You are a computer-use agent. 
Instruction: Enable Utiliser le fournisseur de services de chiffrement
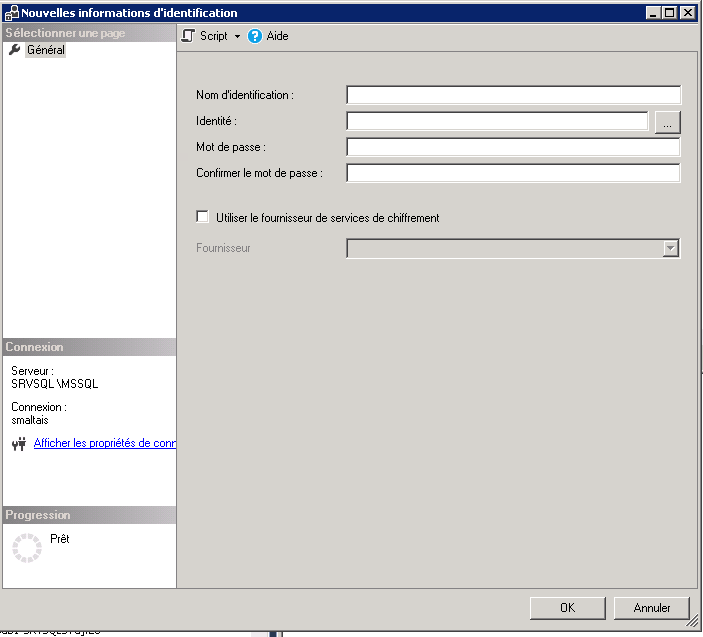[x=203, y=217]
